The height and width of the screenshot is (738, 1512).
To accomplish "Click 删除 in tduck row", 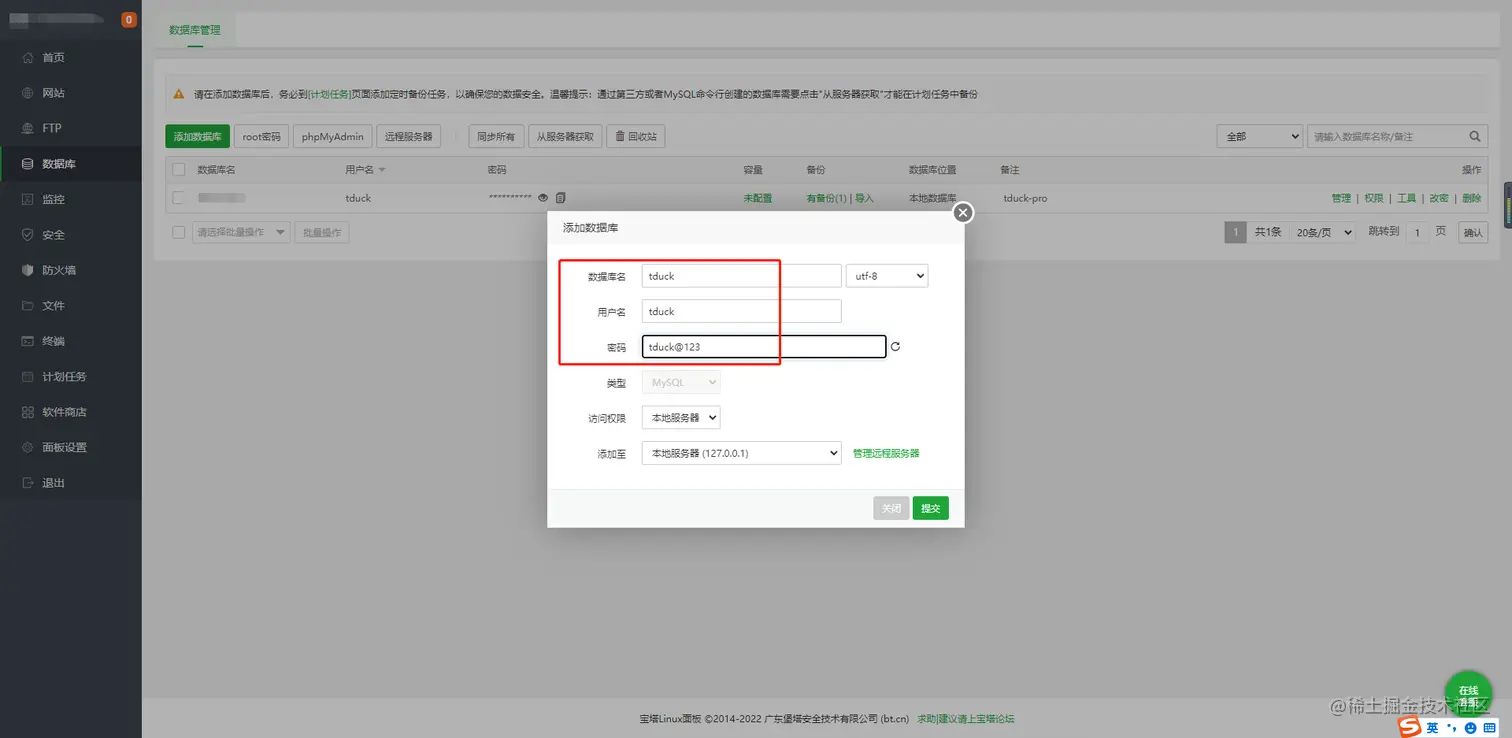I will 1471,198.
